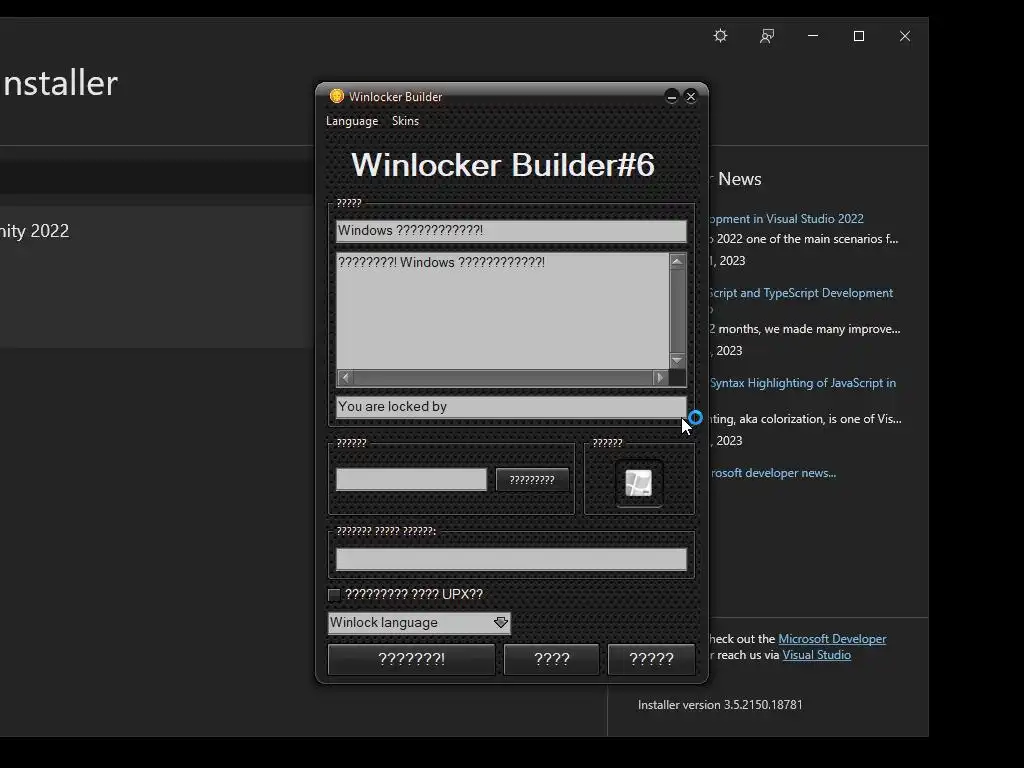The height and width of the screenshot is (768, 1024).
Task: Maximize the Visual Studio Installer window
Action: coord(859,36)
